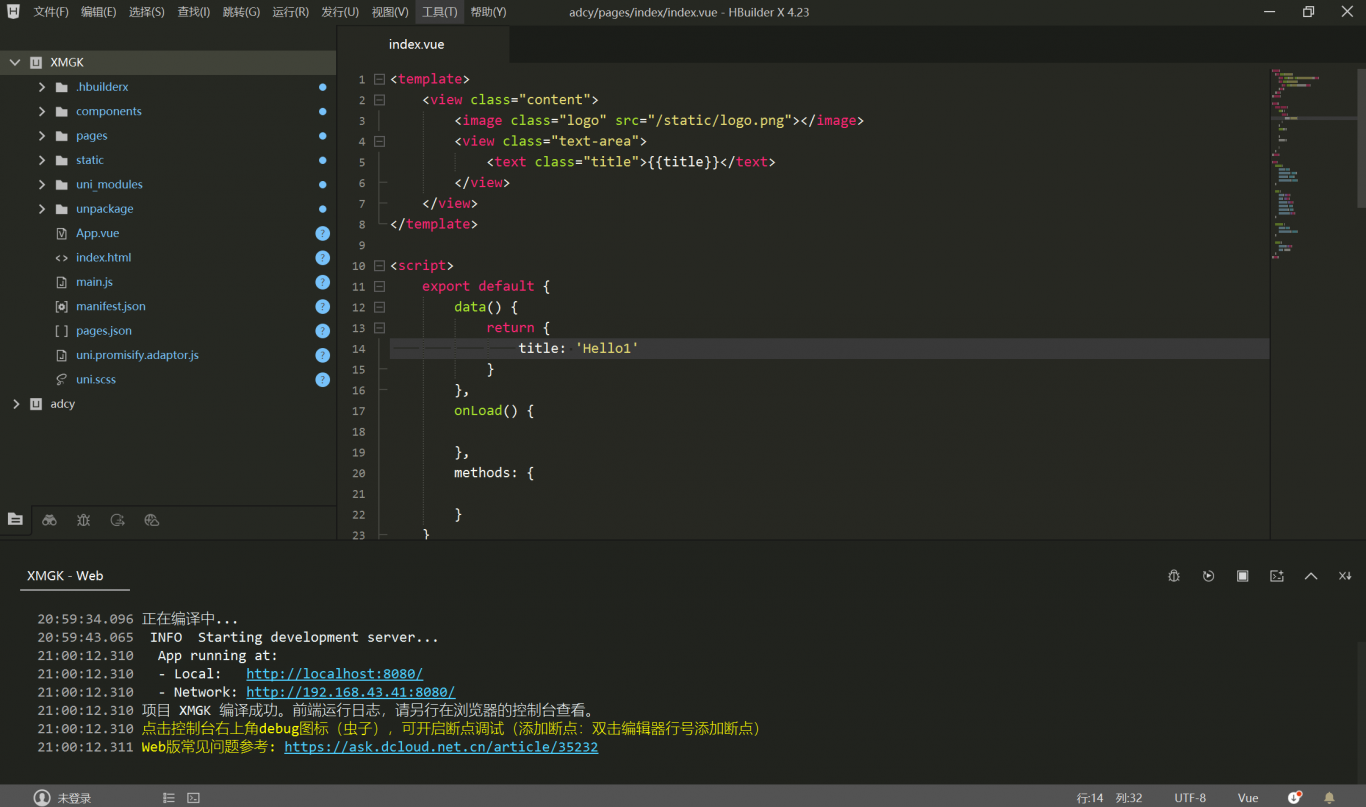Toggle the outline list icon in status bar
The width and height of the screenshot is (1366, 807).
tap(169, 798)
